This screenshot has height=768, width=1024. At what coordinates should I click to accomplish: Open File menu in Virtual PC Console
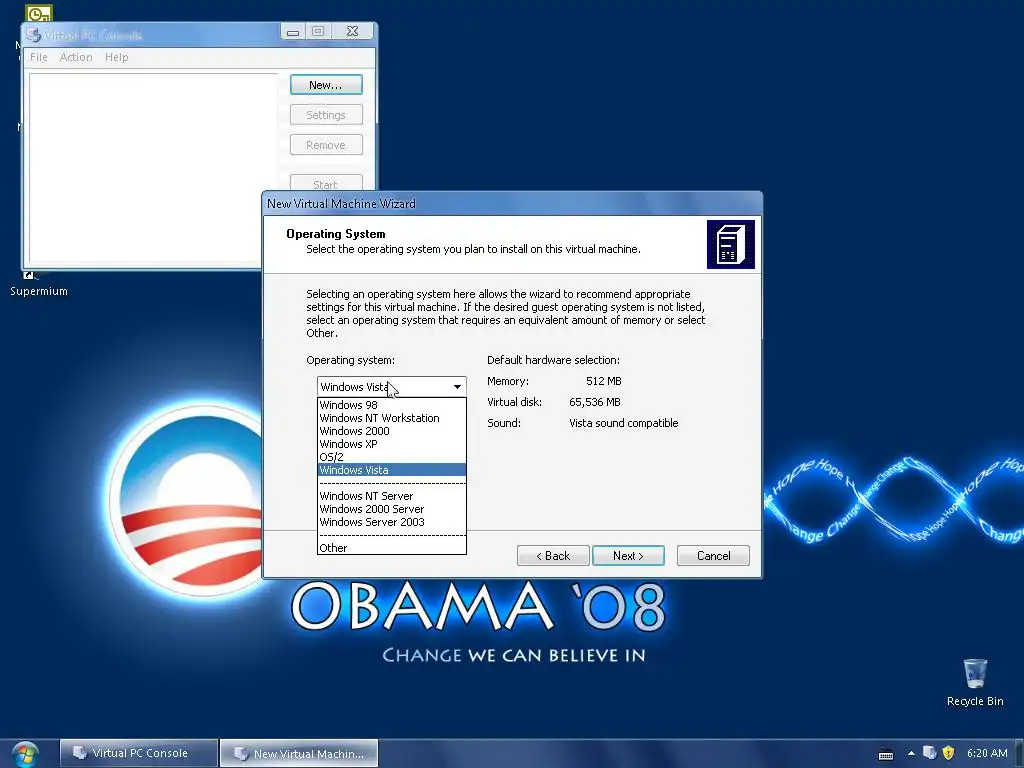pos(39,57)
